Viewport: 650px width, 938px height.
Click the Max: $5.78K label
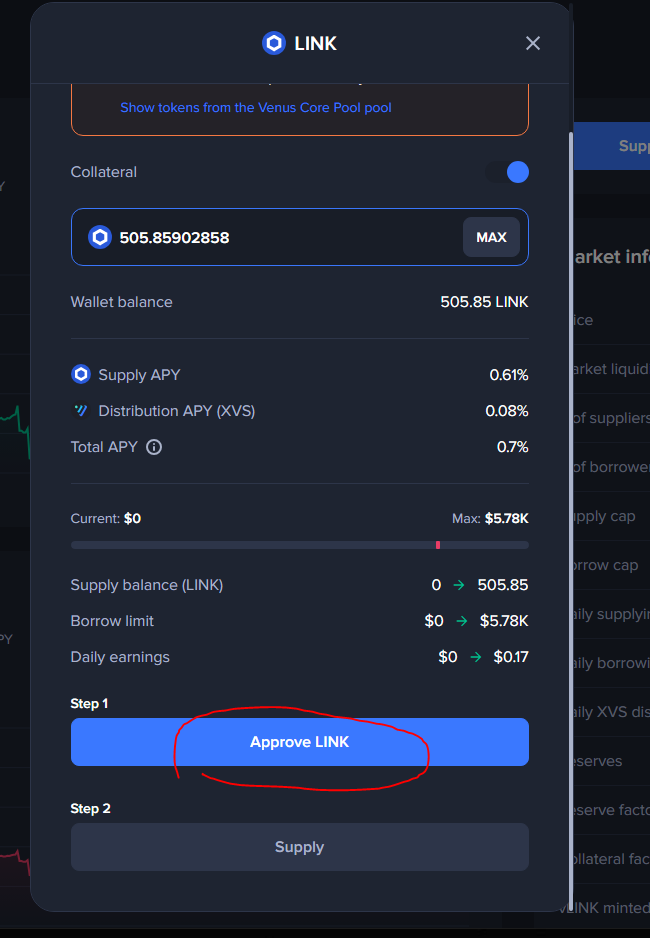coord(490,518)
